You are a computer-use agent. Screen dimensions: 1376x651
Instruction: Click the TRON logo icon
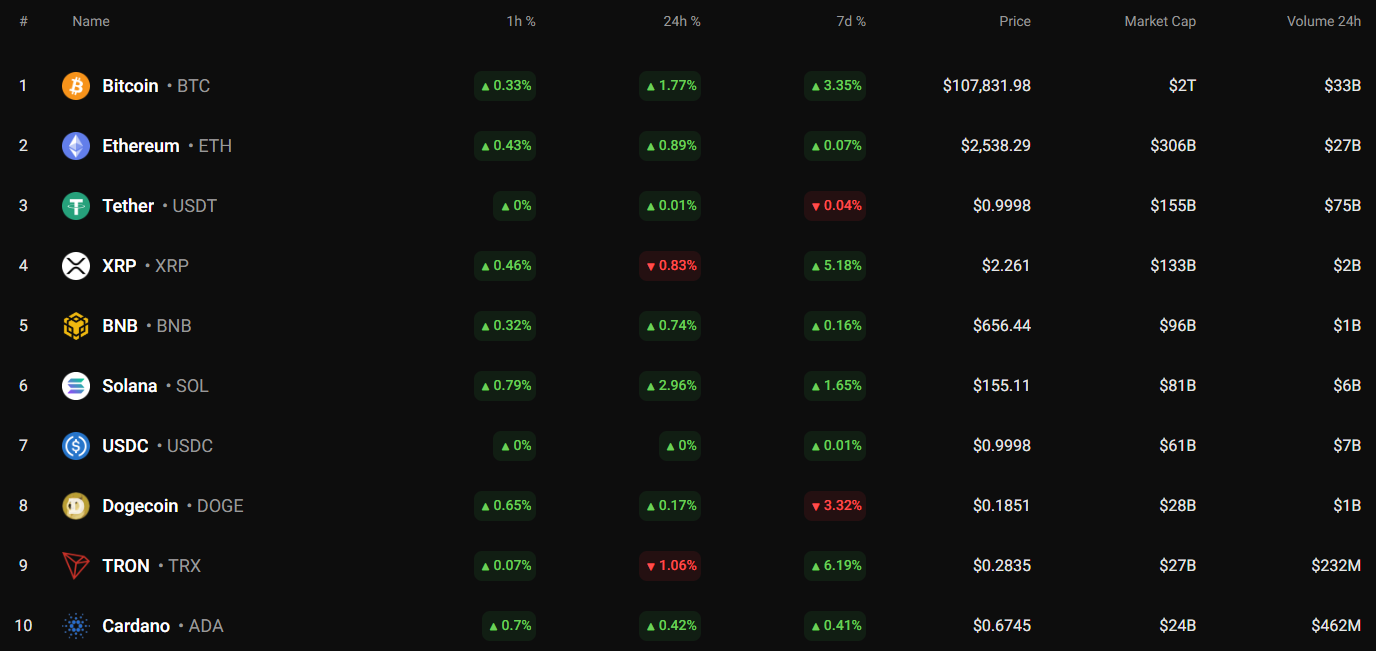(76, 566)
